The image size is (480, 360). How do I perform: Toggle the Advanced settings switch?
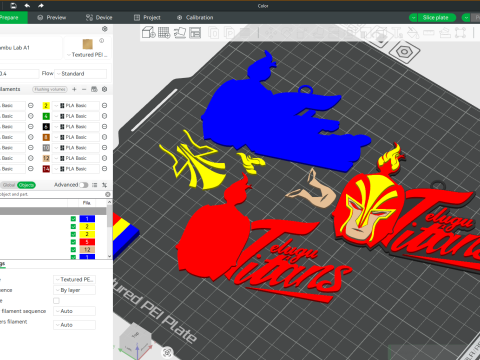coord(84,185)
